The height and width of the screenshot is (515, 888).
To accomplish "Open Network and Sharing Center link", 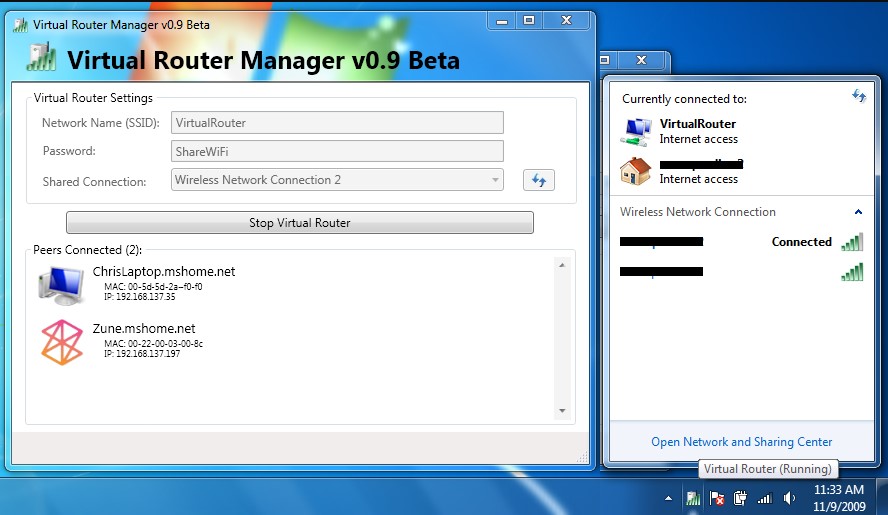I will 741,441.
